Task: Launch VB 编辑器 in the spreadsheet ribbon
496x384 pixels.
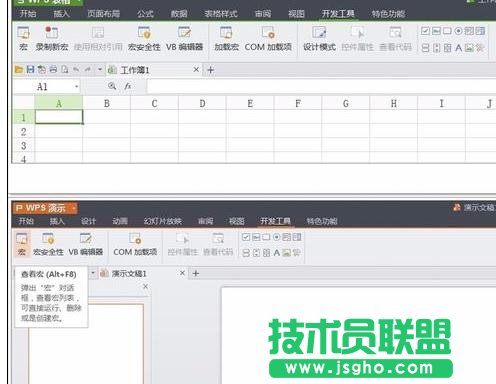Action: coord(184,39)
